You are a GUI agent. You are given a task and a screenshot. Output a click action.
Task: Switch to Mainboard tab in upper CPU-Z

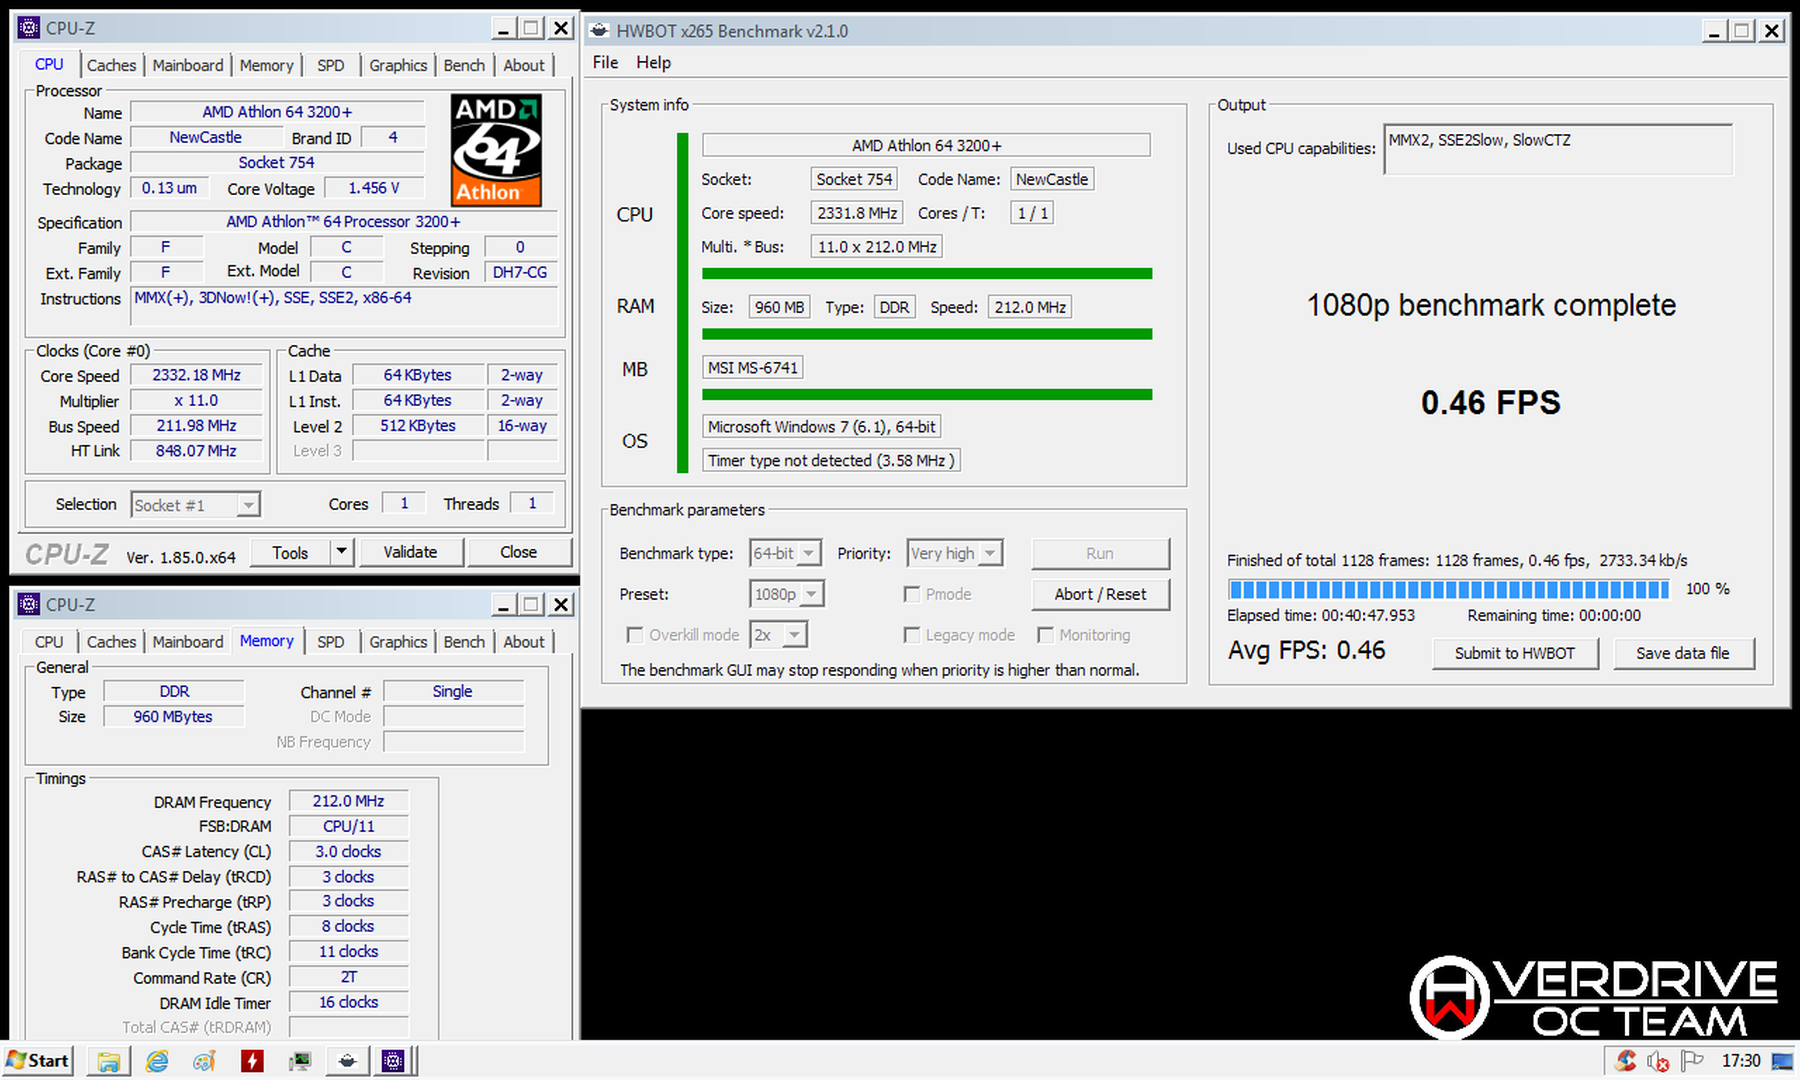click(188, 65)
